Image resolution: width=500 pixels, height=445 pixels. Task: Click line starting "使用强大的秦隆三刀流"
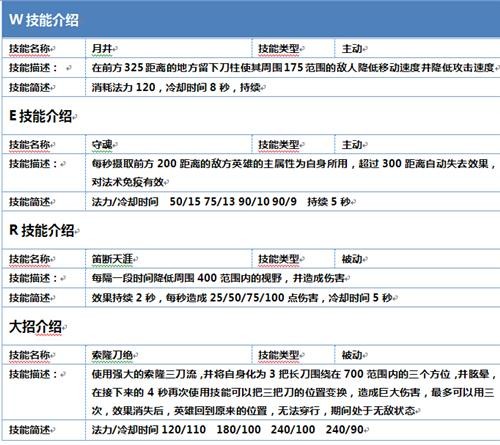293,374
